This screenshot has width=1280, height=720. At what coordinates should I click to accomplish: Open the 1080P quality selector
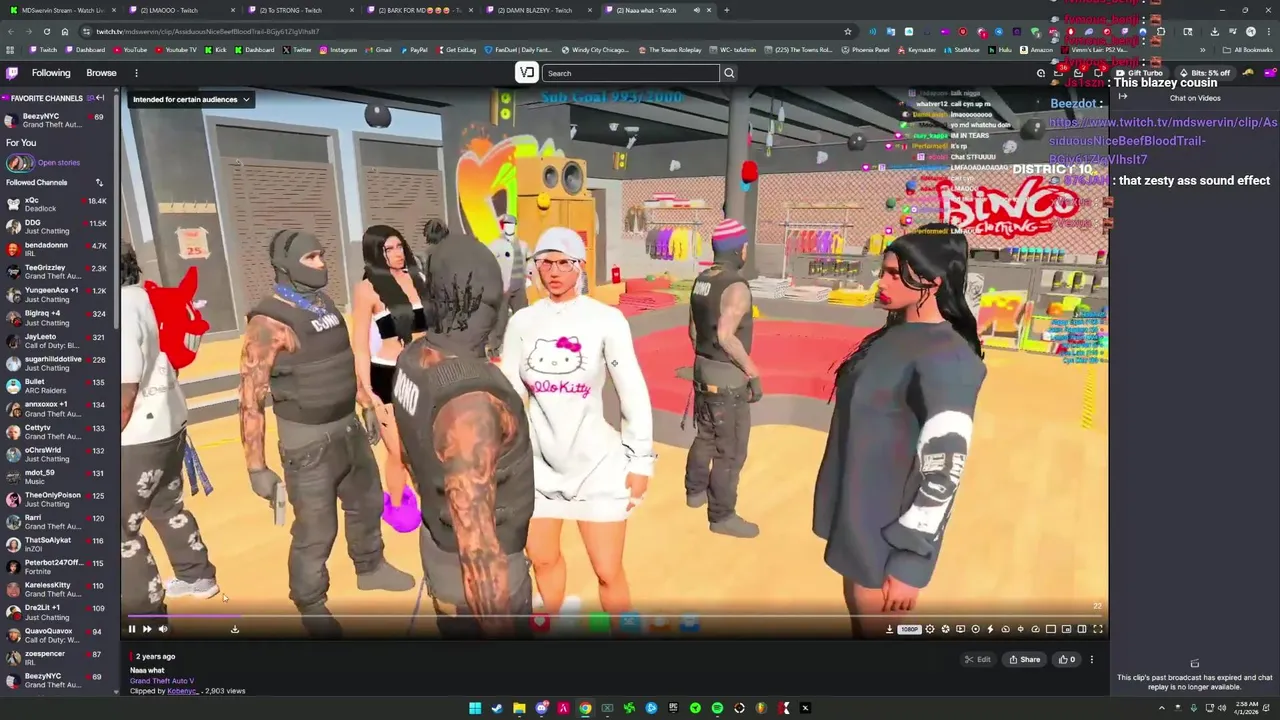[x=908, y=629]
